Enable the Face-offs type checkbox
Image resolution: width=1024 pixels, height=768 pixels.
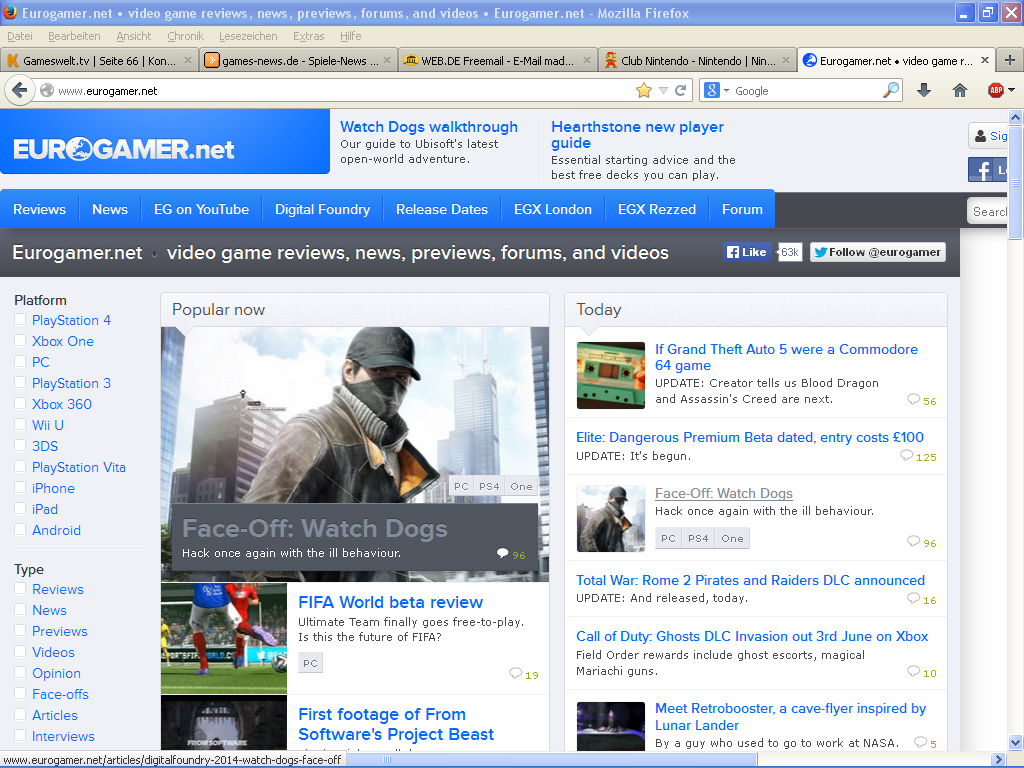[20, 694]
